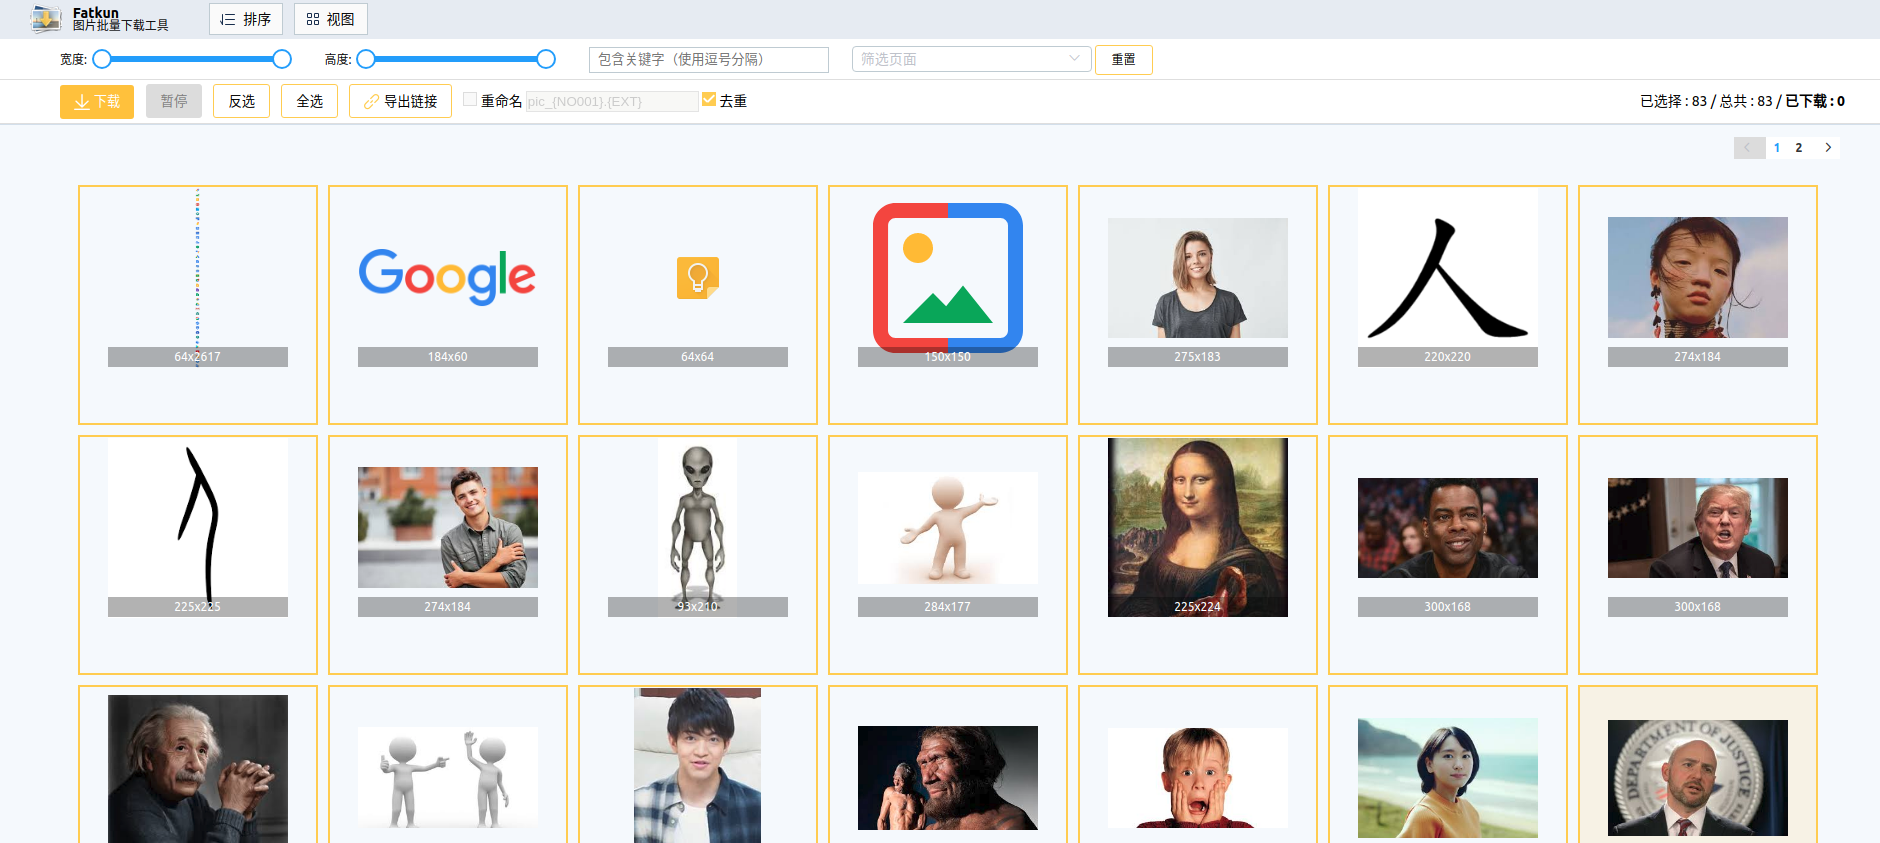
Task: Click the 导出链接 export links button
Action: [x=400, y=101]
